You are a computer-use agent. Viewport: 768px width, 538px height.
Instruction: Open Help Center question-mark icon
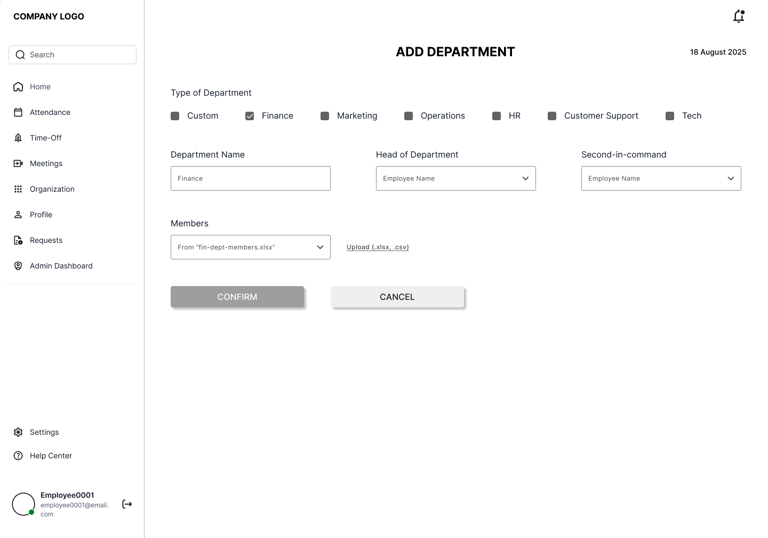tap(18, 456)
